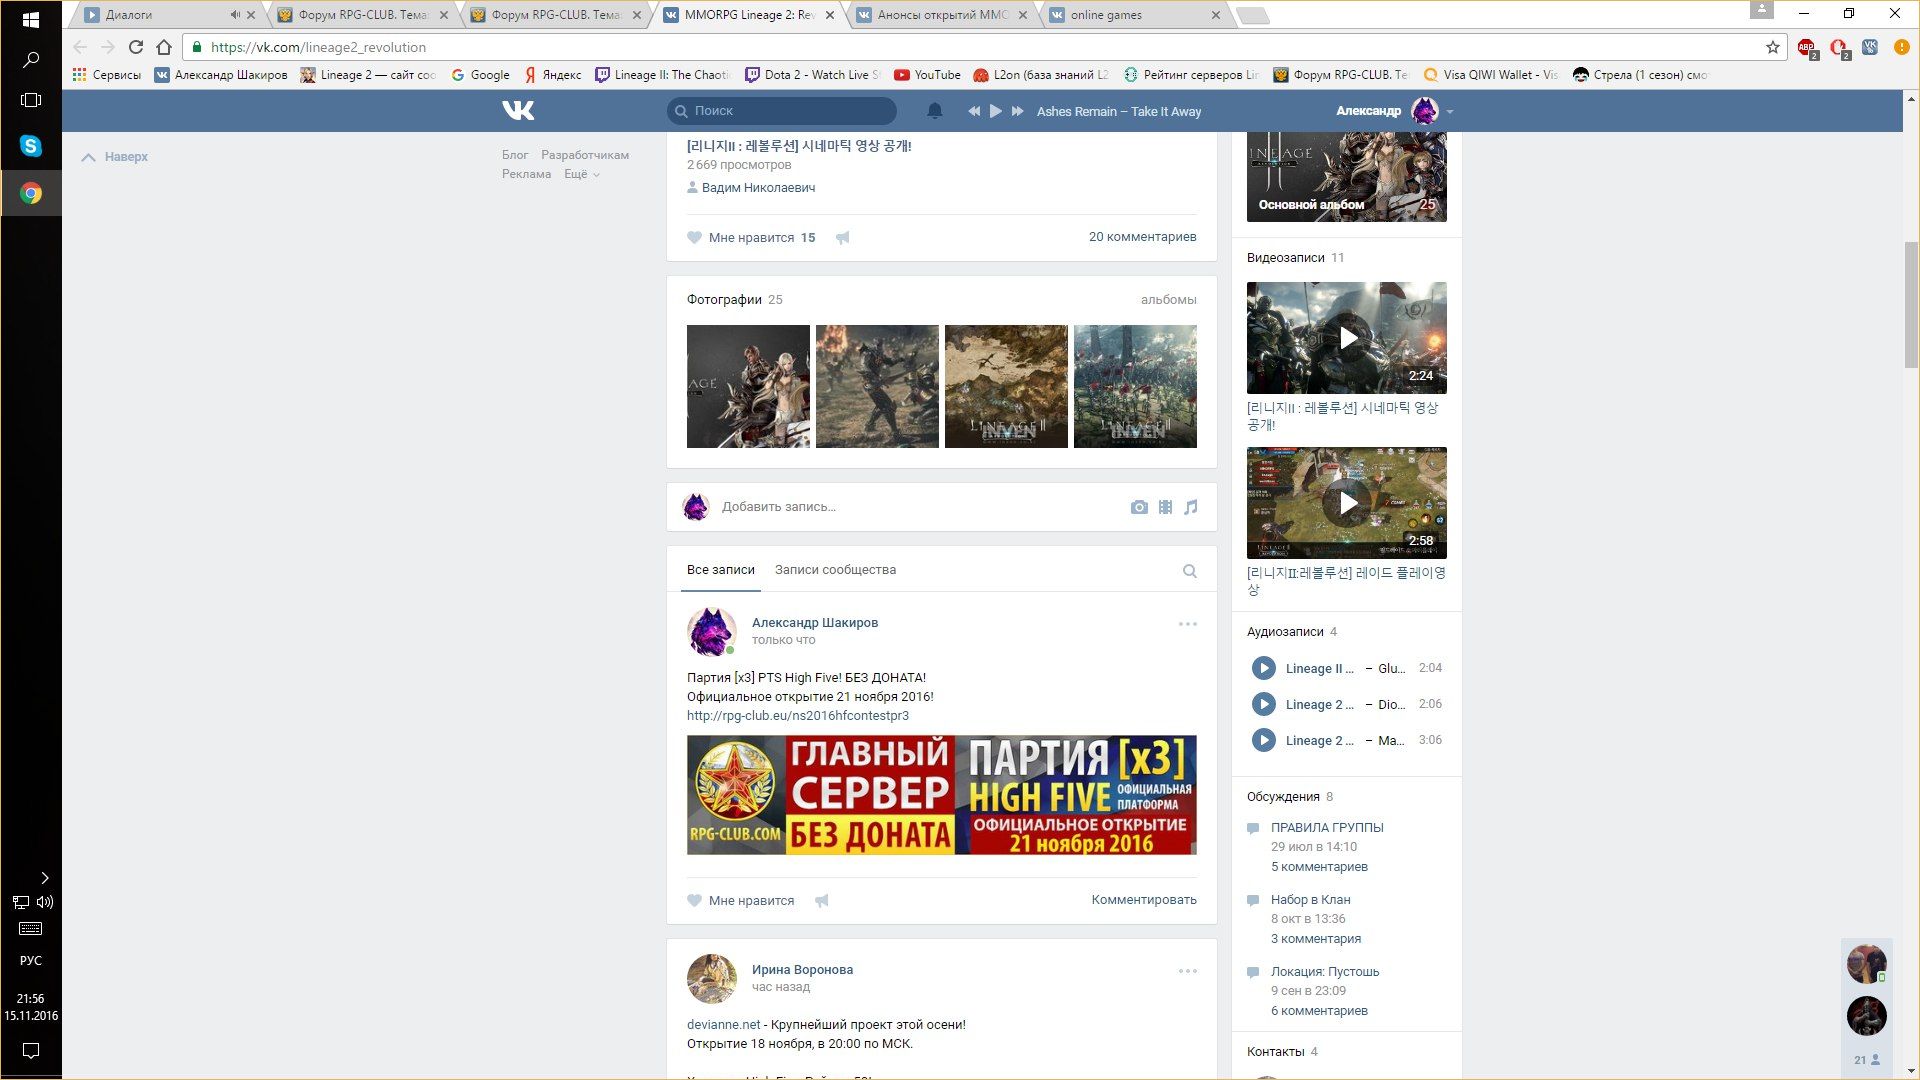Mute the Диалоги tab via speaker icon
This screenshot has width=1920, height=1080.
(235, 15)
